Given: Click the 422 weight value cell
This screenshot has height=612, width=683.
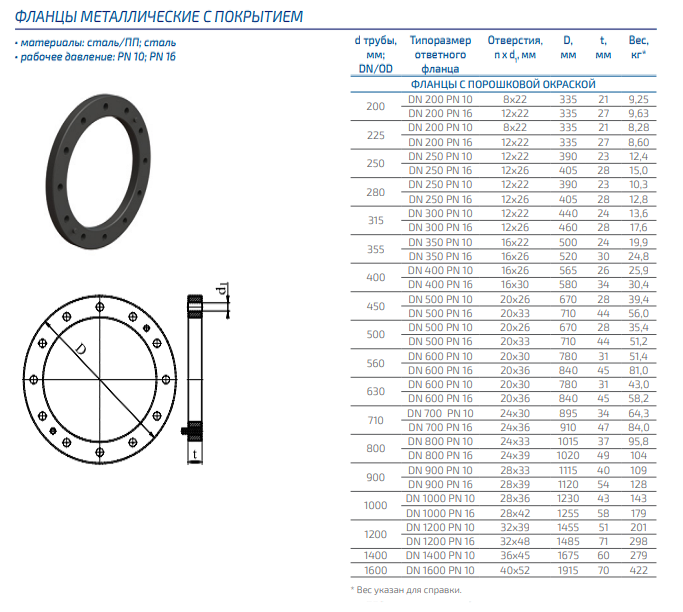Looking at the screenshot, I should [638, 570].
